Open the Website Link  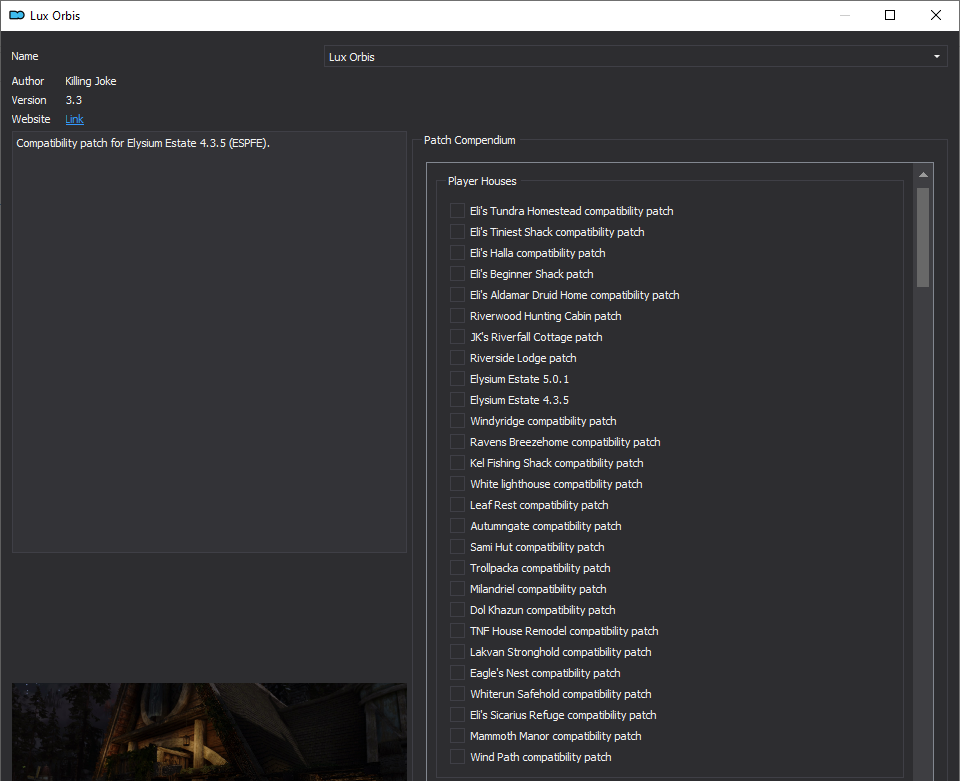tap(74, 119)
